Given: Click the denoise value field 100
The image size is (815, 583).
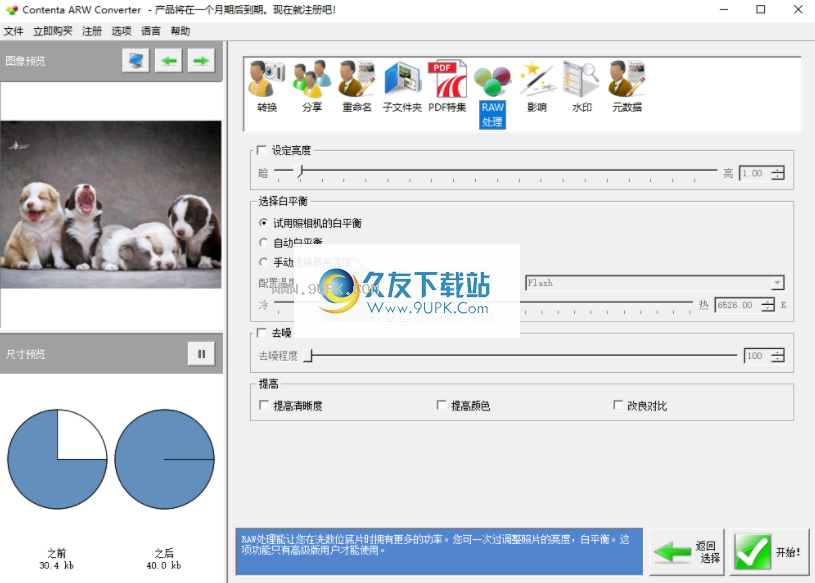Looking at the screenshot, I should click(757, 355).
